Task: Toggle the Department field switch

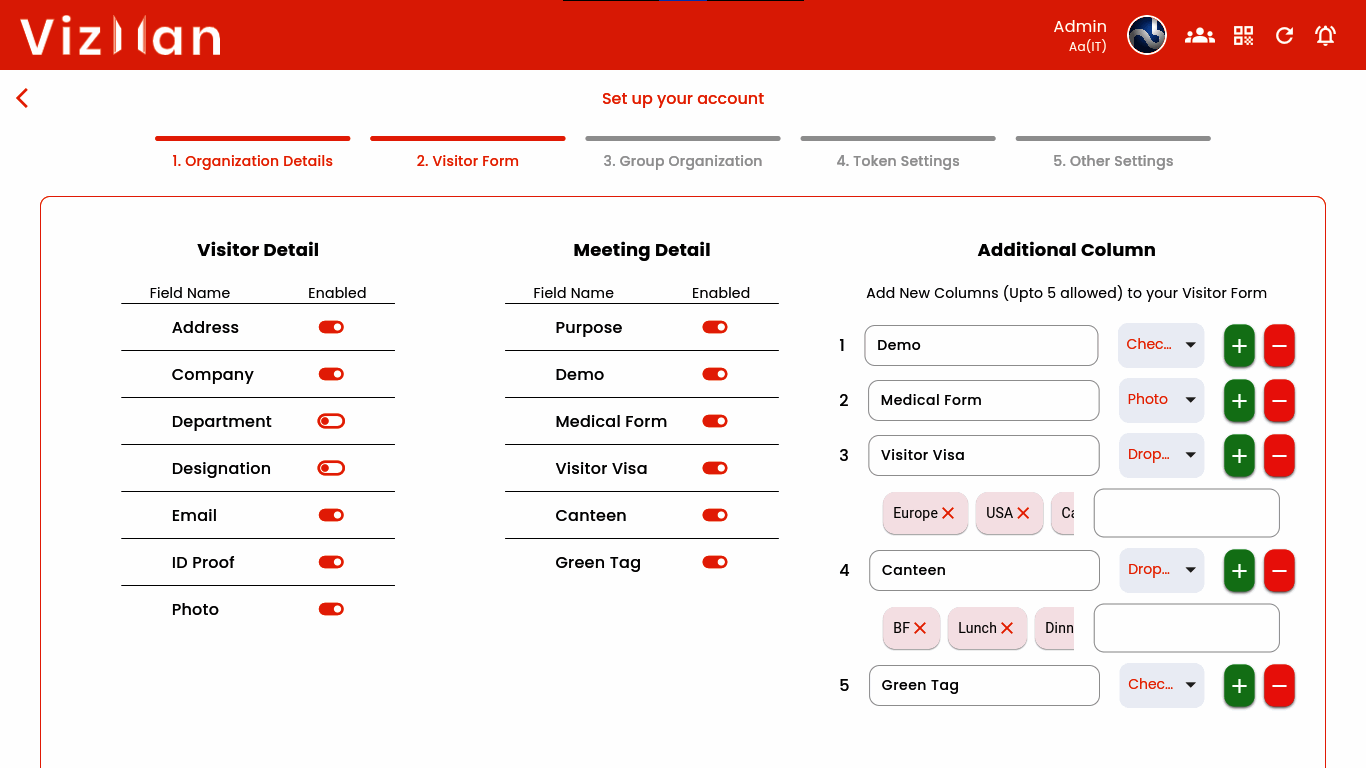Action: 331,421
